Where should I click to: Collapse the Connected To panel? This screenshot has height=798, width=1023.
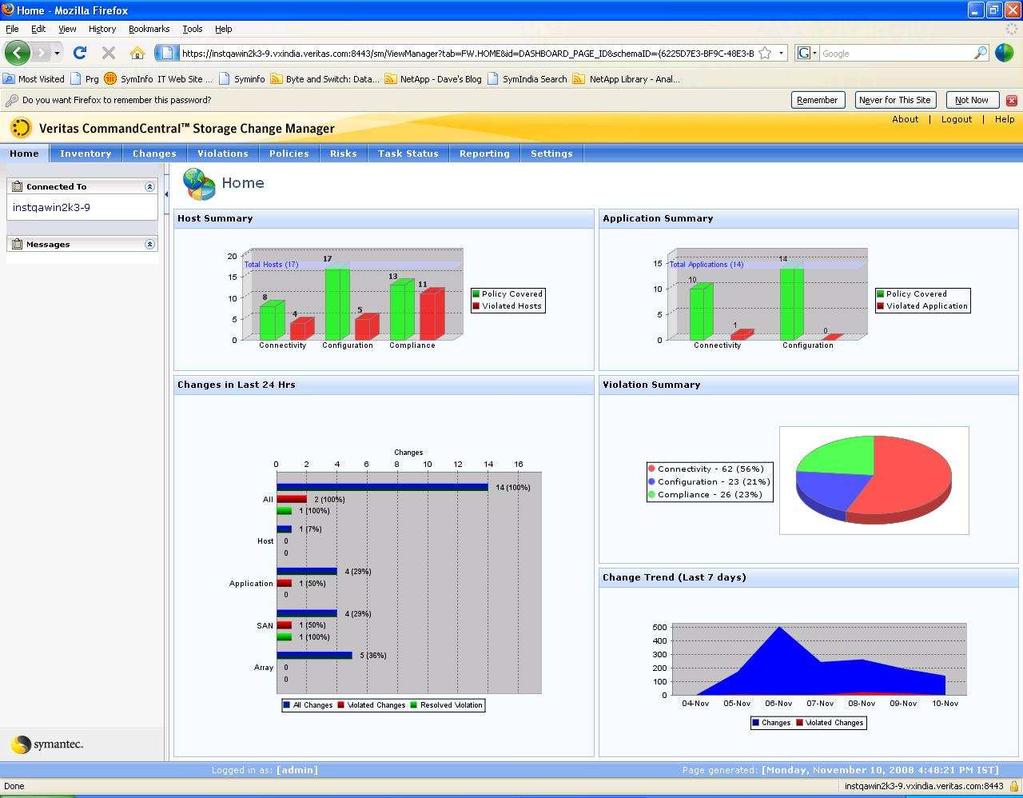point(149,187)
